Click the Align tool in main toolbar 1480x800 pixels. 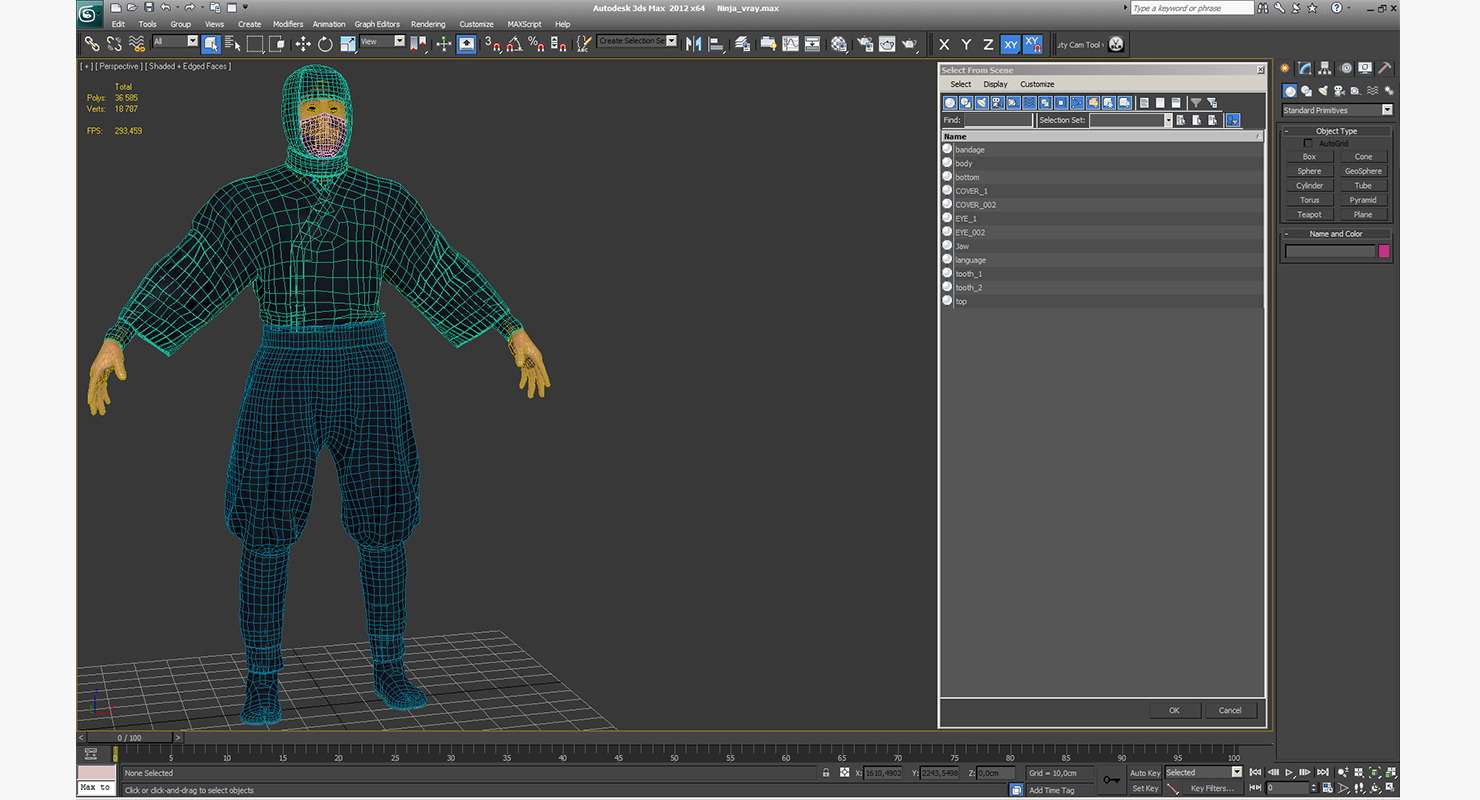pyautogui.click(x=716, y=44)
